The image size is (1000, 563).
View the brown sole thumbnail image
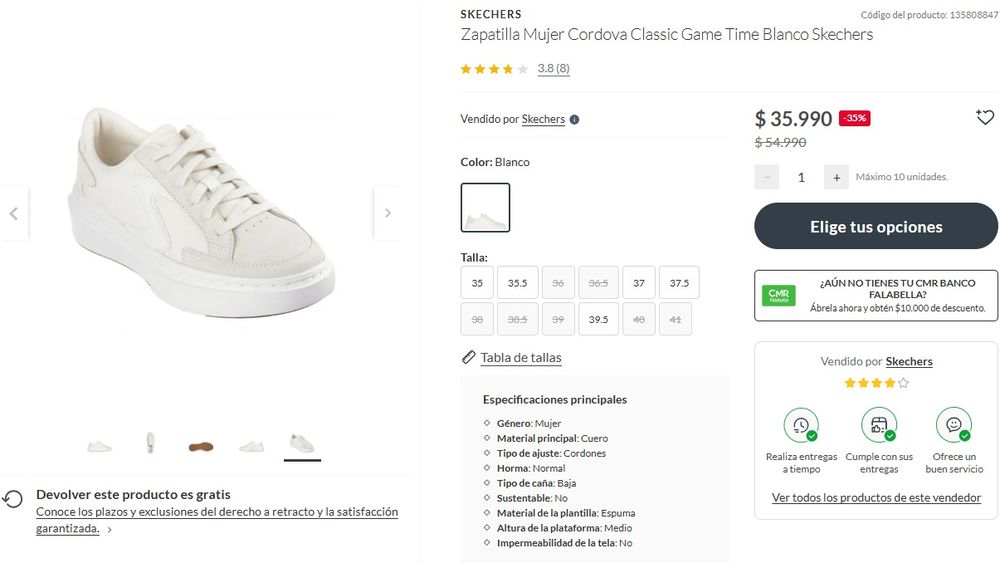(x=201, y=445)
